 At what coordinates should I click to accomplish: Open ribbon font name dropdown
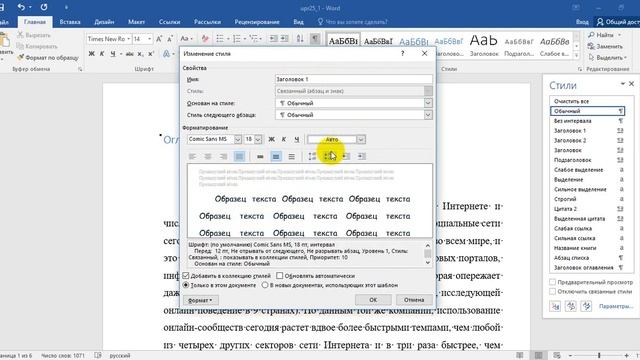click(129, 39)
